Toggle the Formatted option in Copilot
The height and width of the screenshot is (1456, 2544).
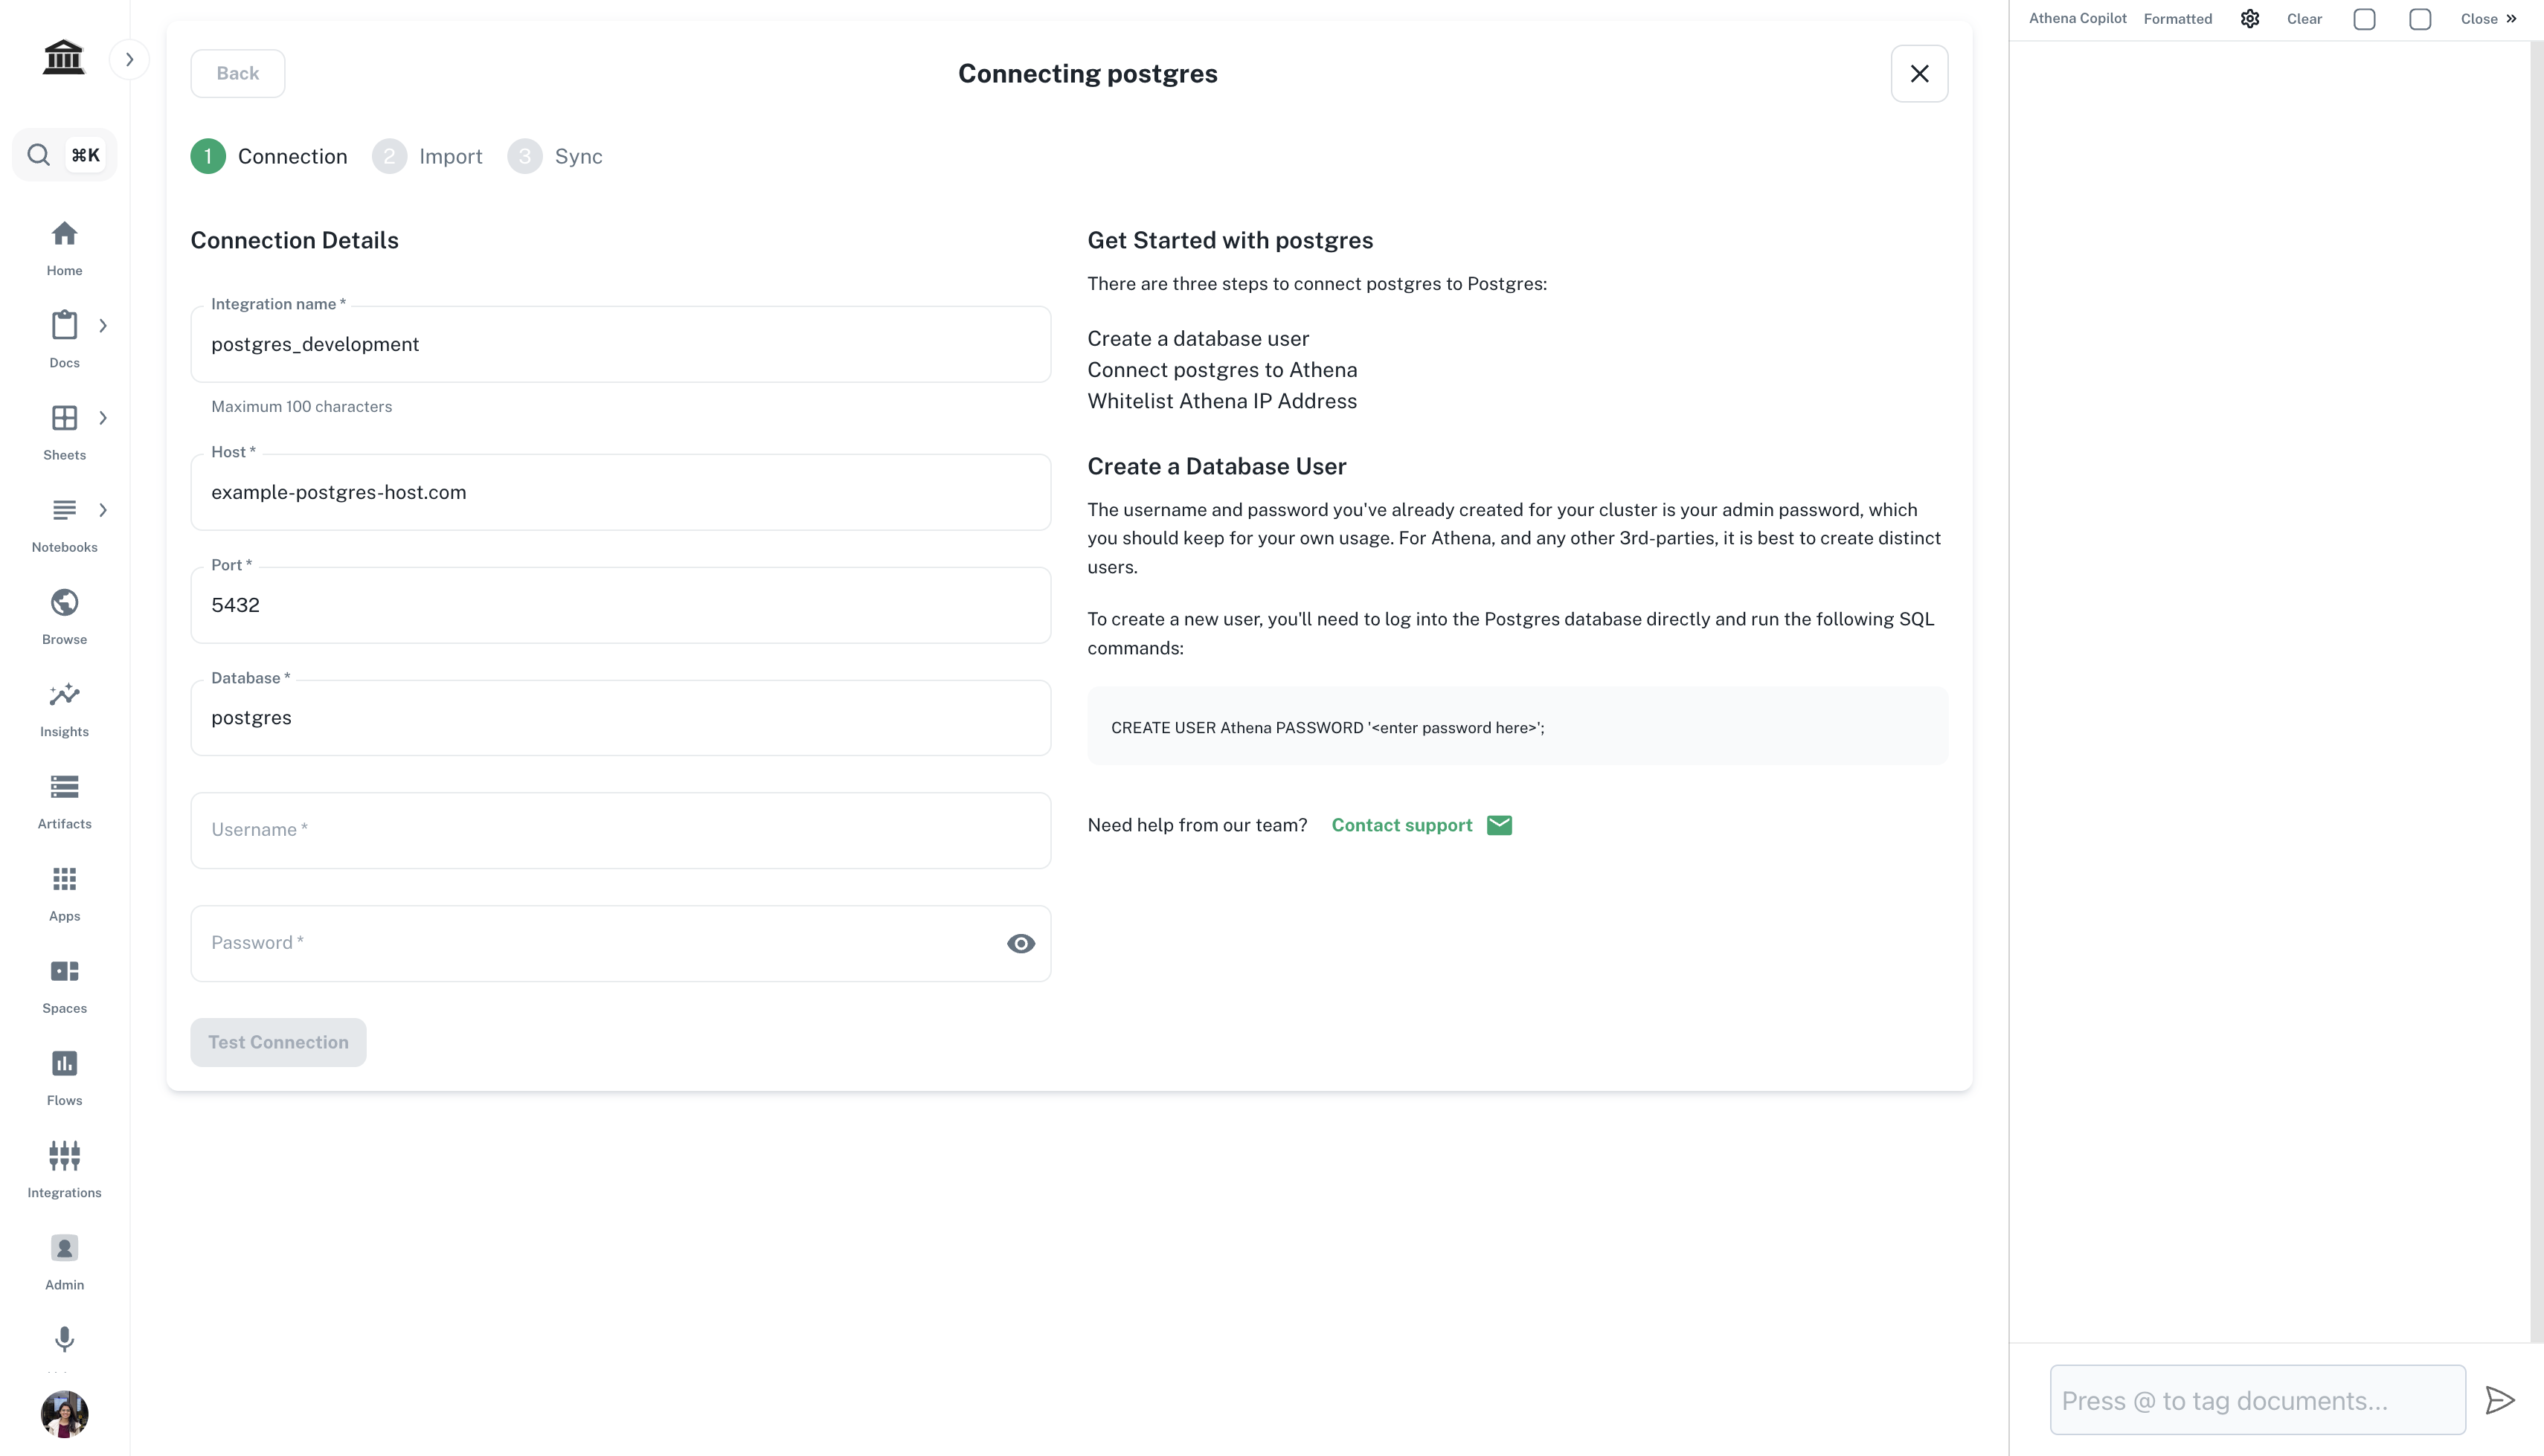(x=2177, y=19)
